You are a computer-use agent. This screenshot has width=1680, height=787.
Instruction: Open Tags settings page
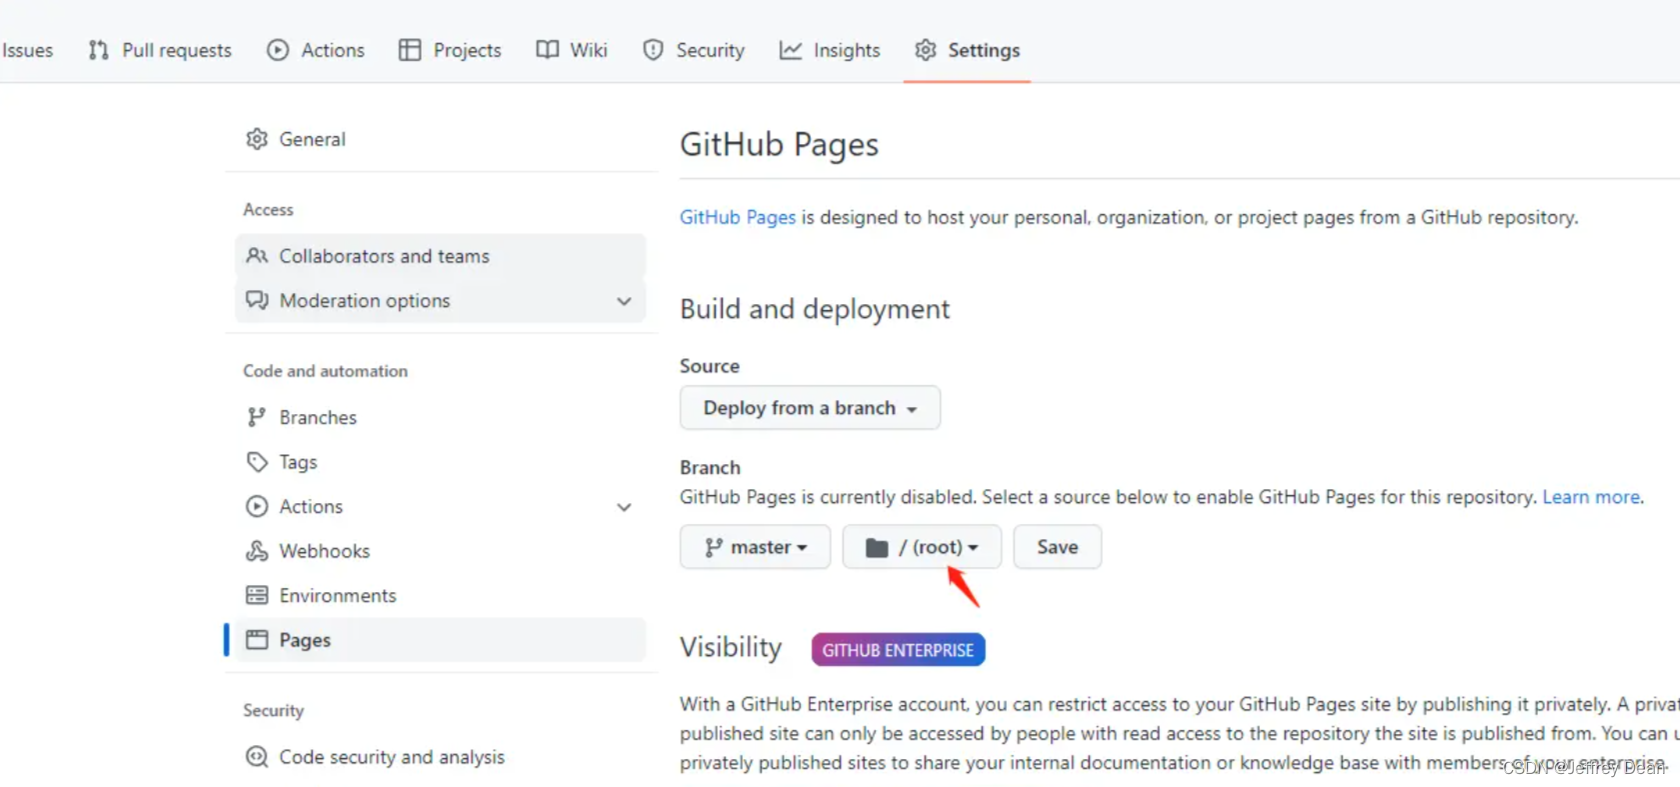pyautogui.click(x=440, y=462)
